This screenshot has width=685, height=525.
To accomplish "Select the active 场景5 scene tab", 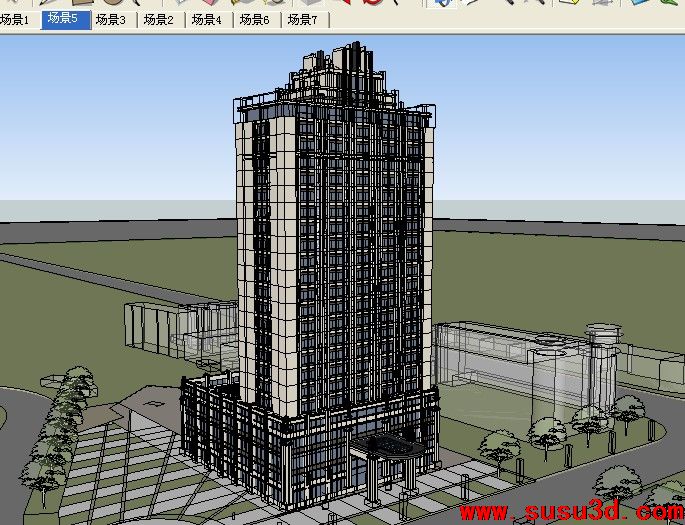I will click(x=66, y=20).
